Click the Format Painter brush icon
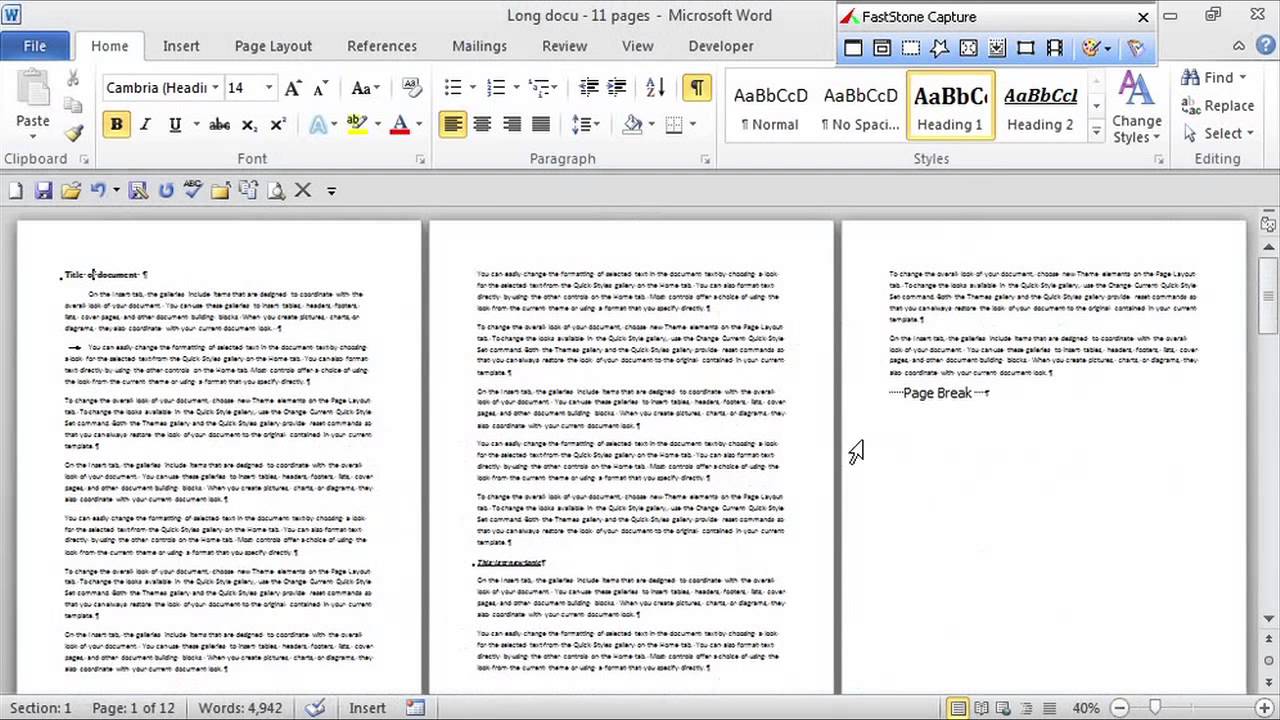The height and width of the screenshot is (720, 1280). click(x=73, y=132)
